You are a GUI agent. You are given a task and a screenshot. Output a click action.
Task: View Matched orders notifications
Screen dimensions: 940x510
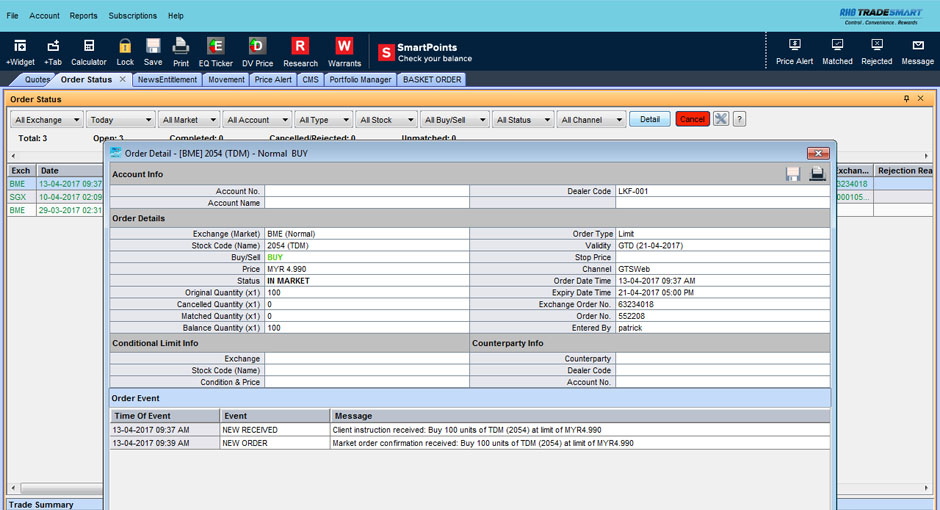(x=837, y=52)
